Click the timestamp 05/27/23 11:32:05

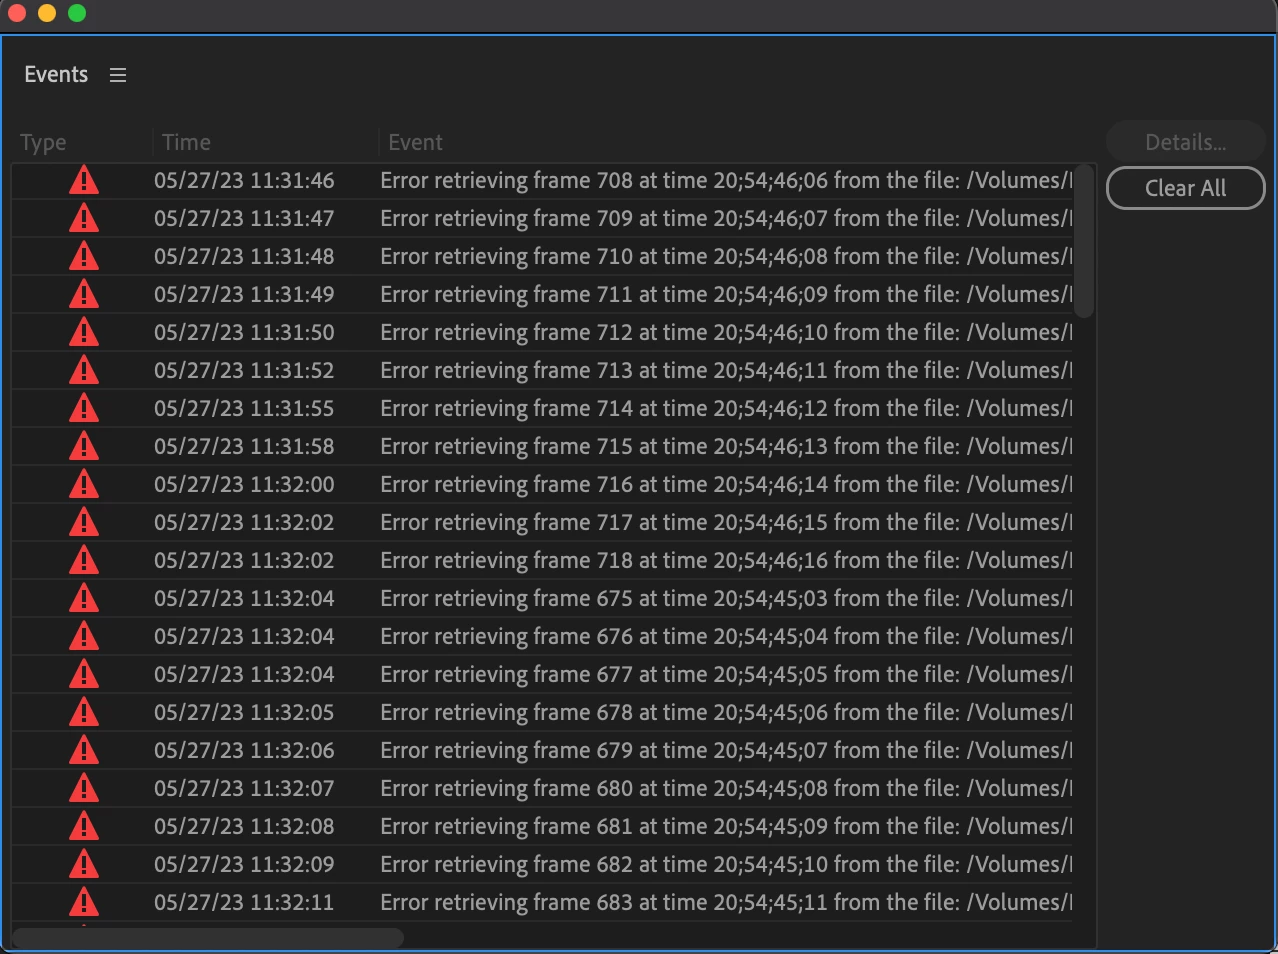click(x=244, y=713)
